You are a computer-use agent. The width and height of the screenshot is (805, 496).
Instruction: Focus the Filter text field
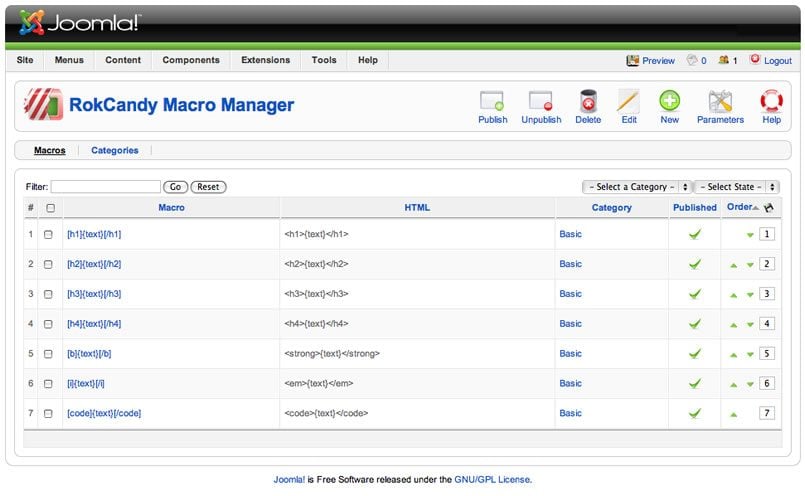pos(106,187)
